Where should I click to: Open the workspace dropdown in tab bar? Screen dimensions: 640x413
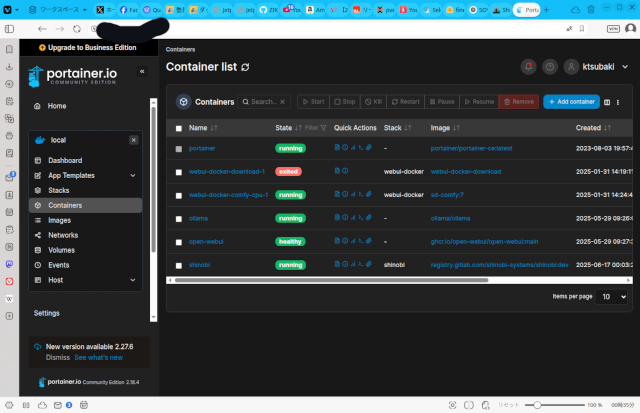point(58,10)
